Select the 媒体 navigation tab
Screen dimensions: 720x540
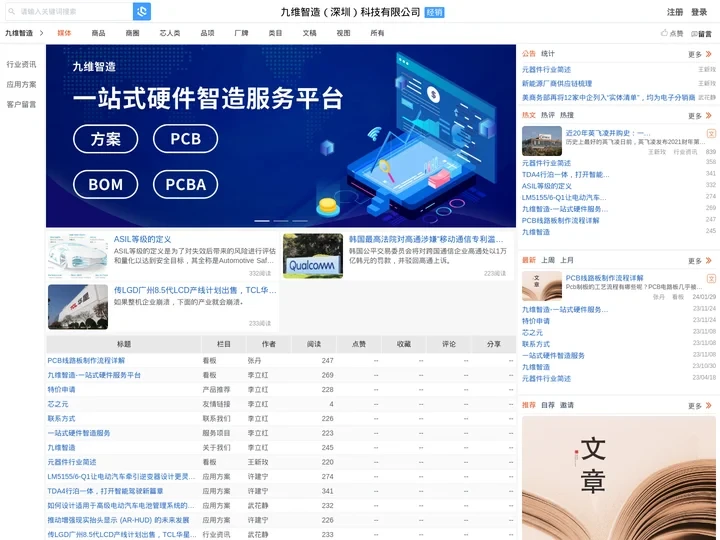tap(64, 33)
